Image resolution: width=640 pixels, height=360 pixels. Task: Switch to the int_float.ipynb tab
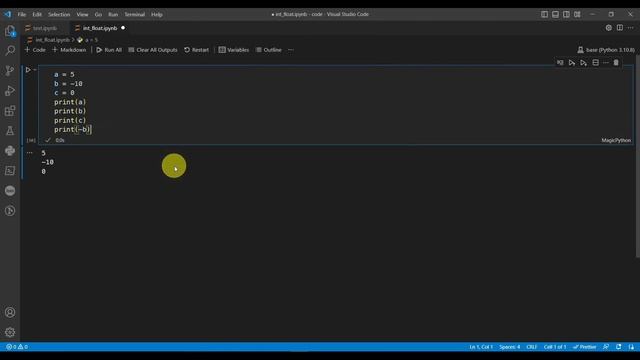100,28
